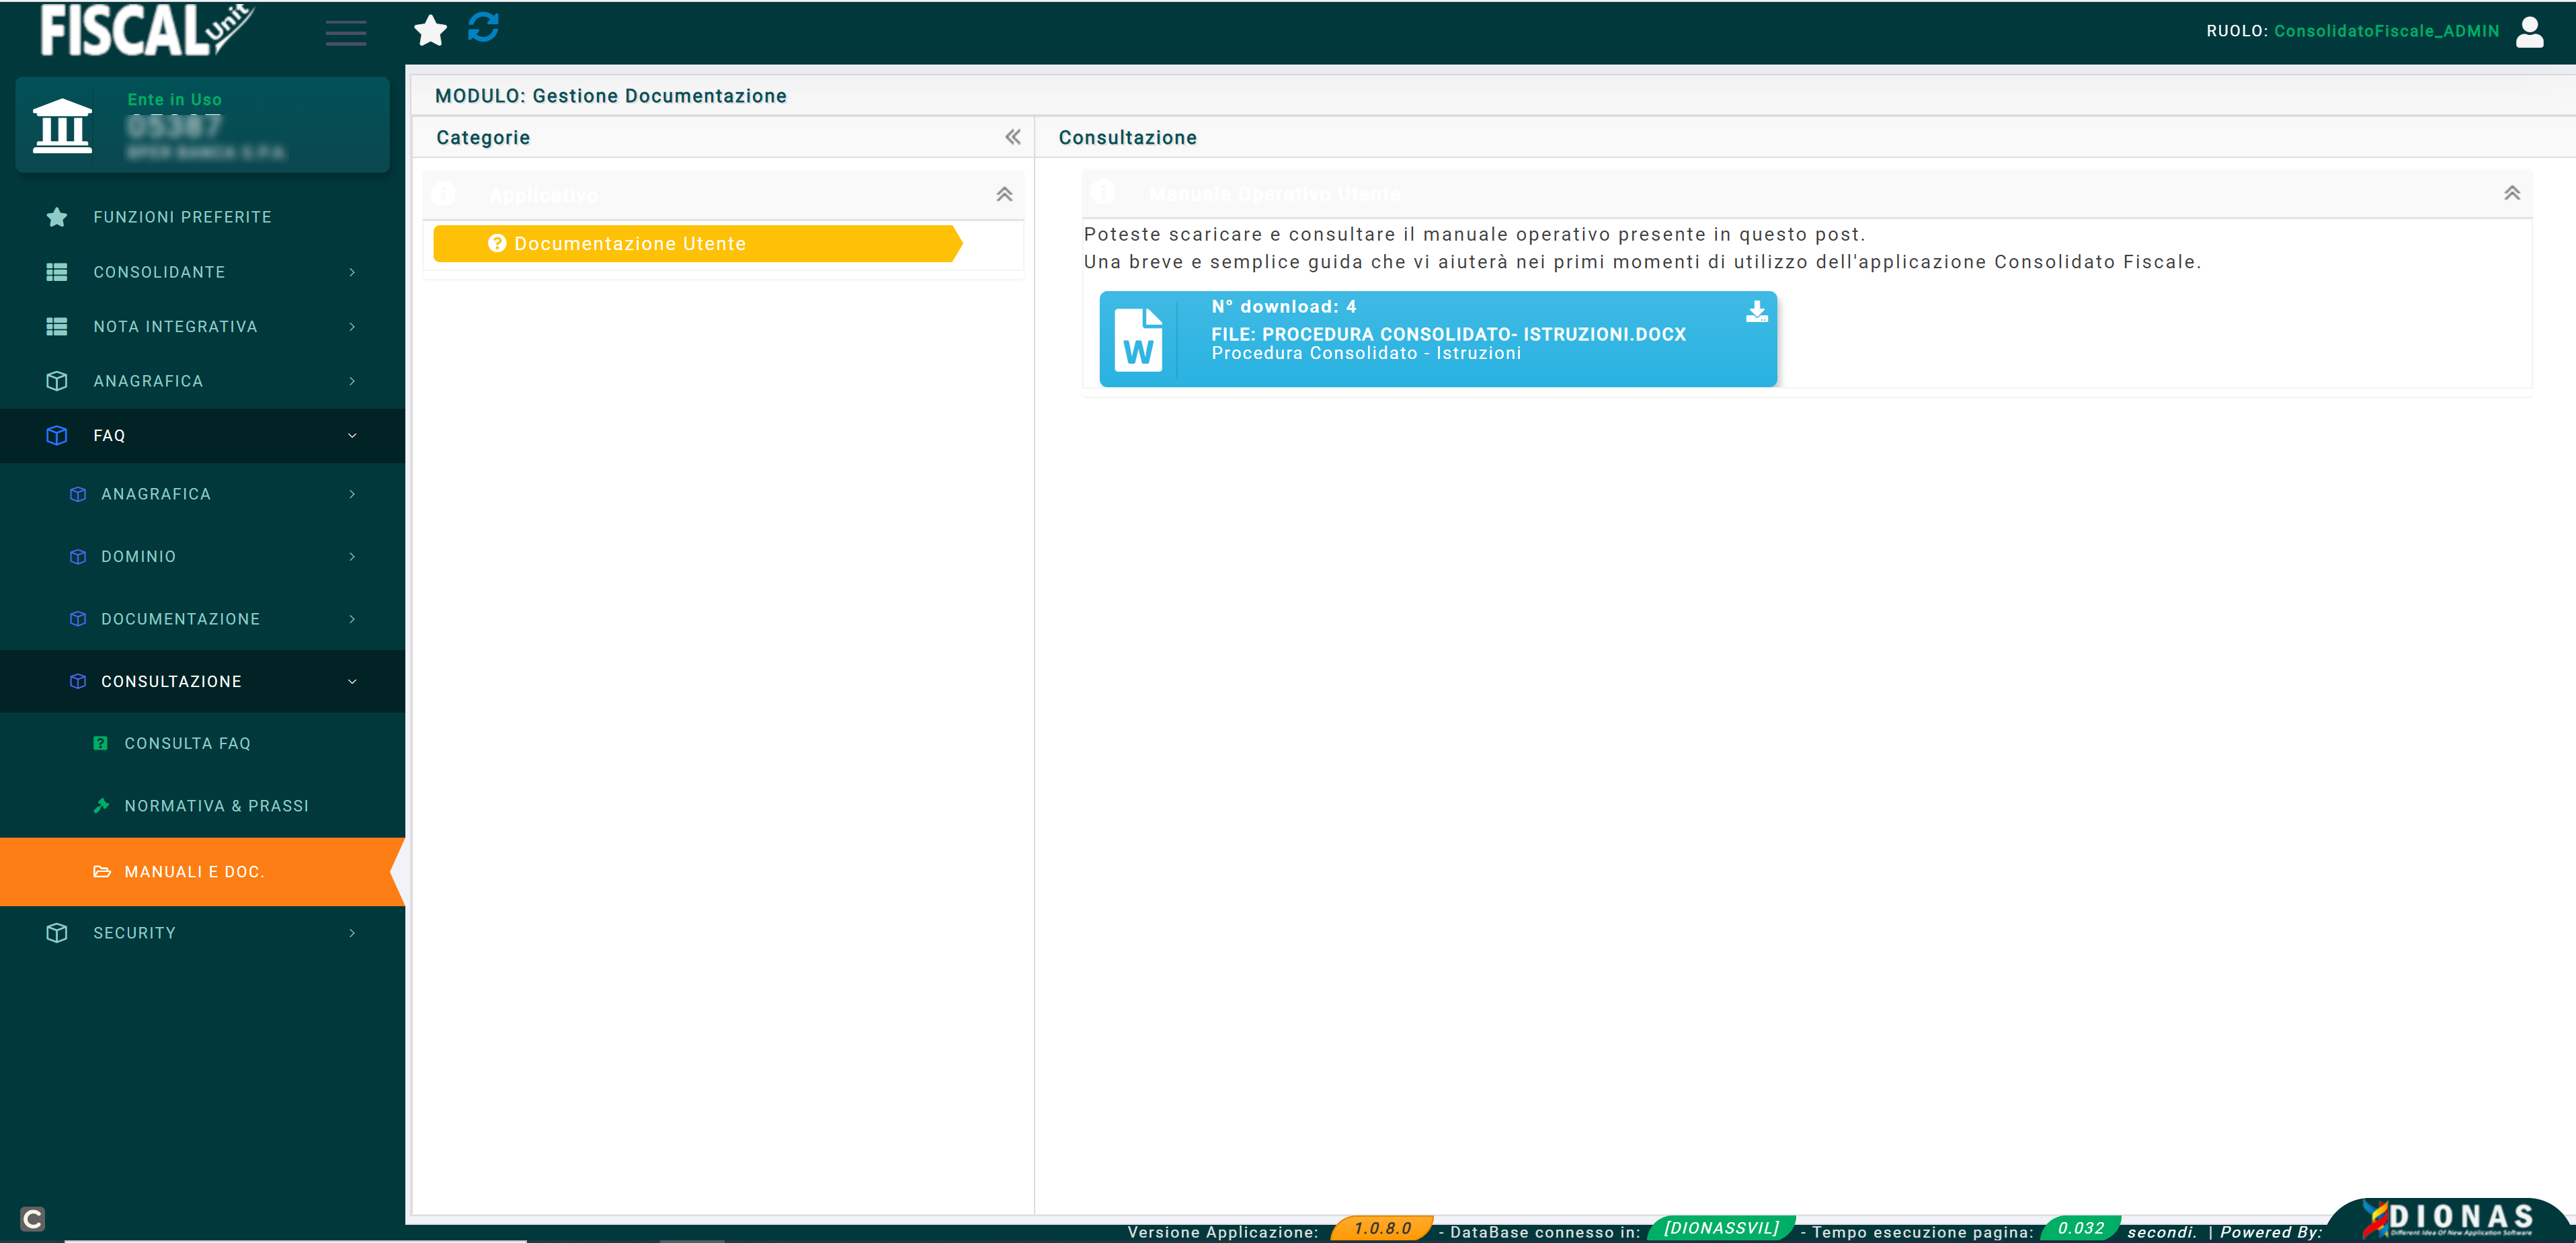This screenshot has height=1243, width=2576.
Task: Expand the Security menu chevron
Action: click(352, 933)
